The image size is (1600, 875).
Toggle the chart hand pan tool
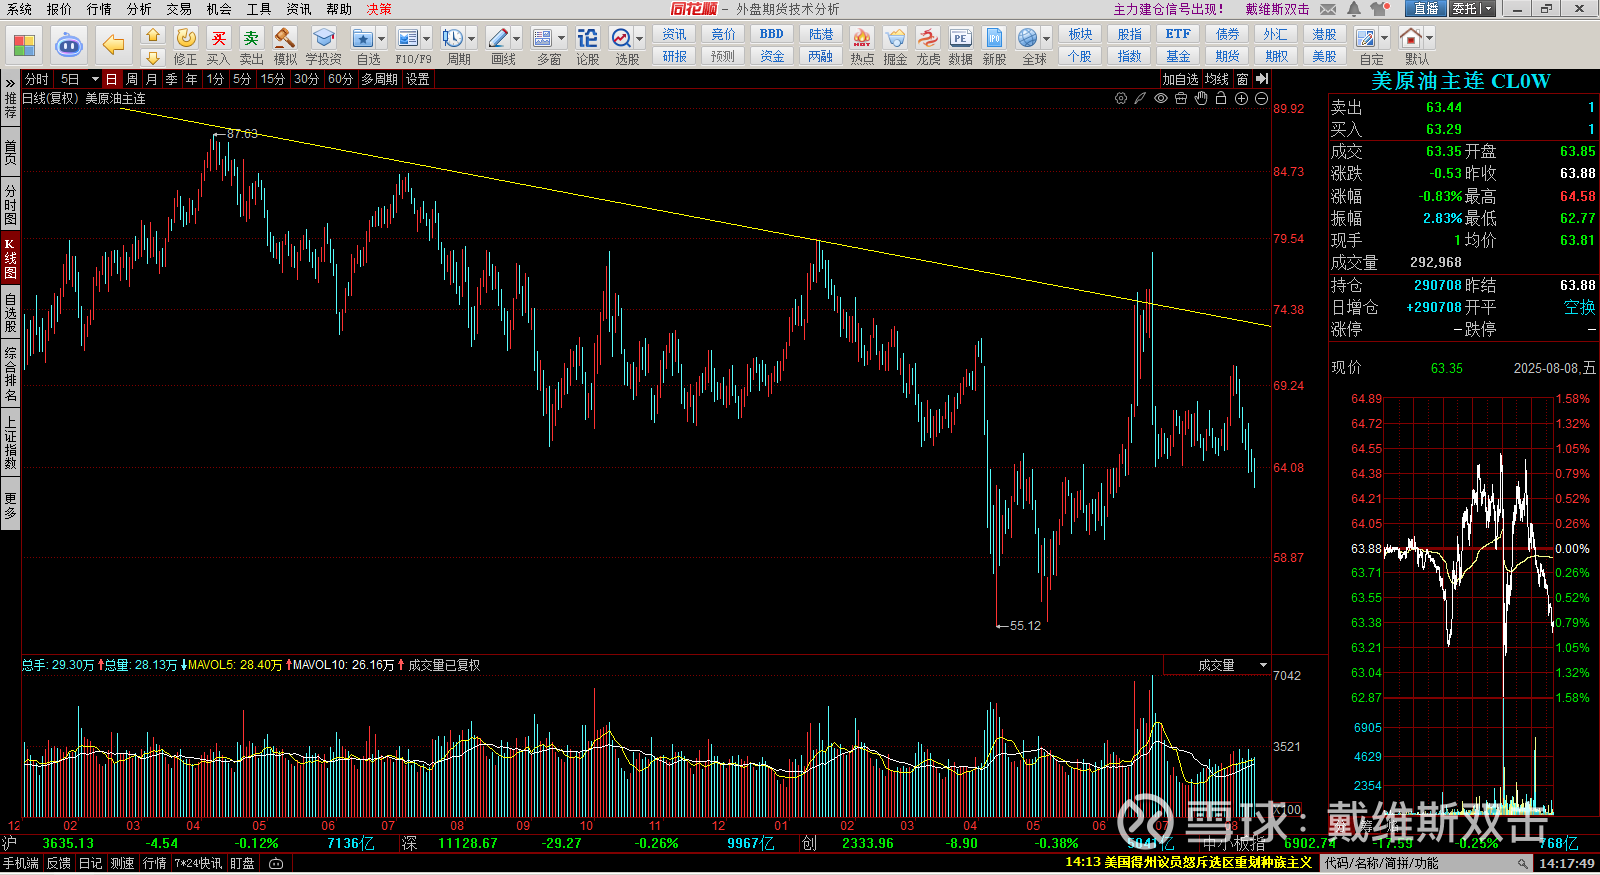[x=1201, y=98]
